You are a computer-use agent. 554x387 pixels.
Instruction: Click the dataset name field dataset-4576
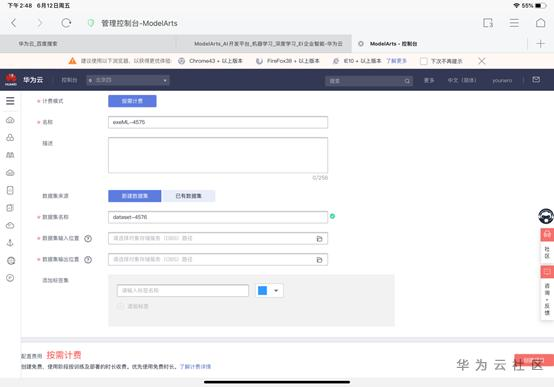[x=218, y=217]
